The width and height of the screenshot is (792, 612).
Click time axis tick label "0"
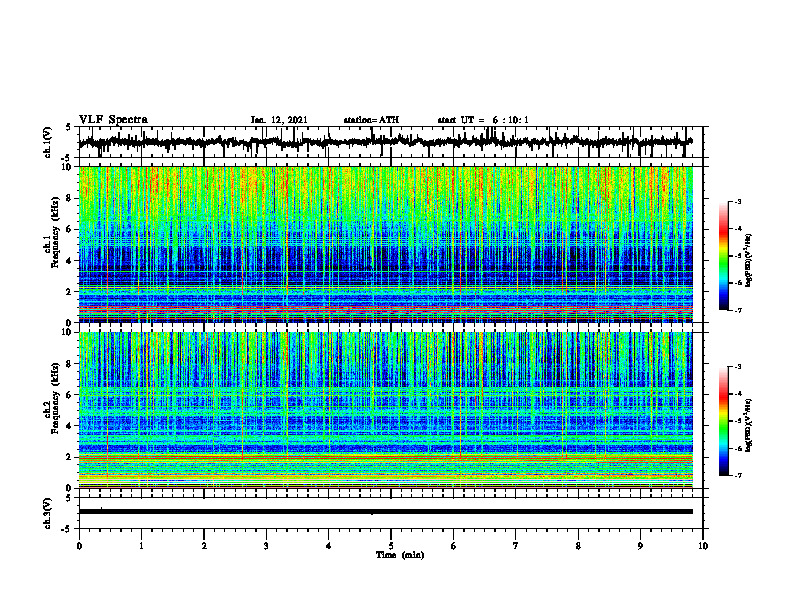pos(79,546)
